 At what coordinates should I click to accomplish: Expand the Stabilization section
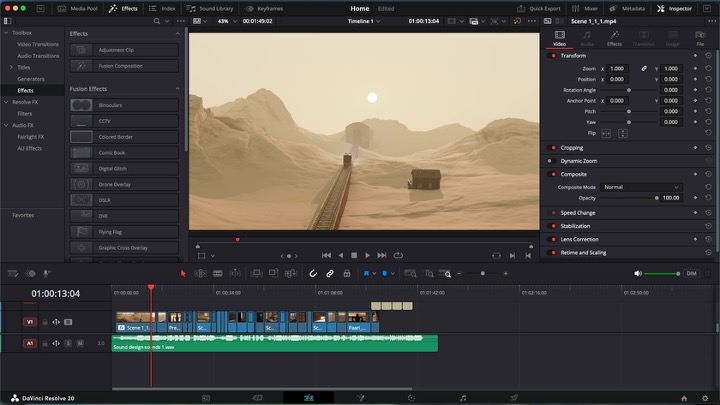[x=575, y=226]
